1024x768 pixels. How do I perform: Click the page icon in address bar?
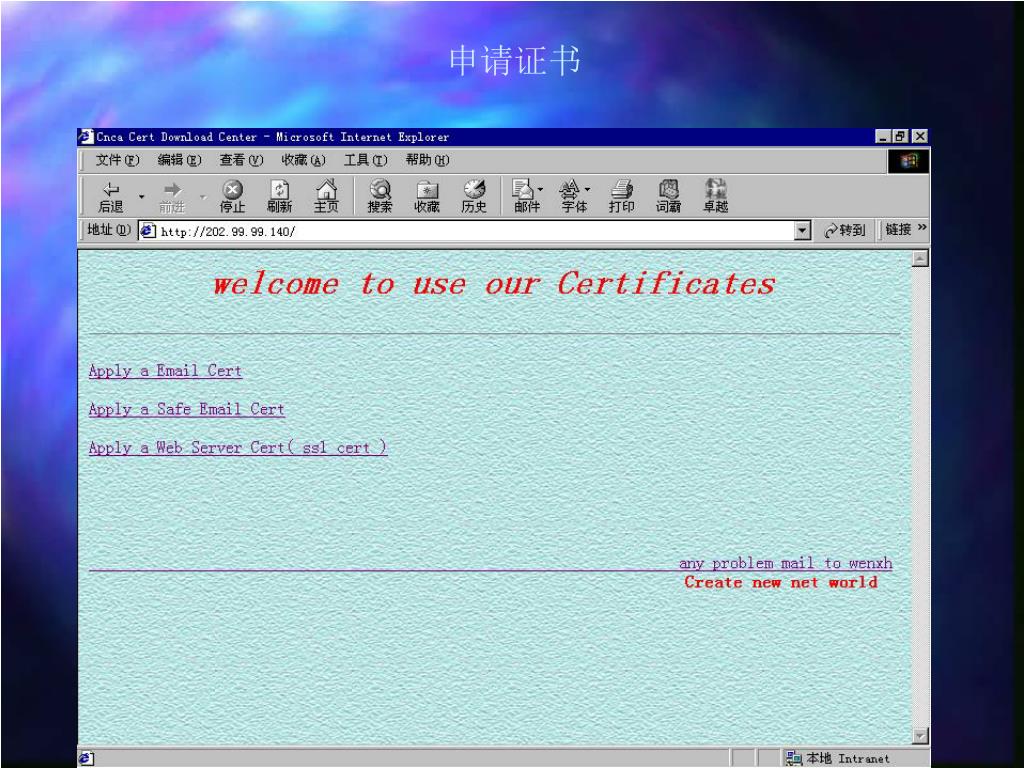(x=148, y=231)
